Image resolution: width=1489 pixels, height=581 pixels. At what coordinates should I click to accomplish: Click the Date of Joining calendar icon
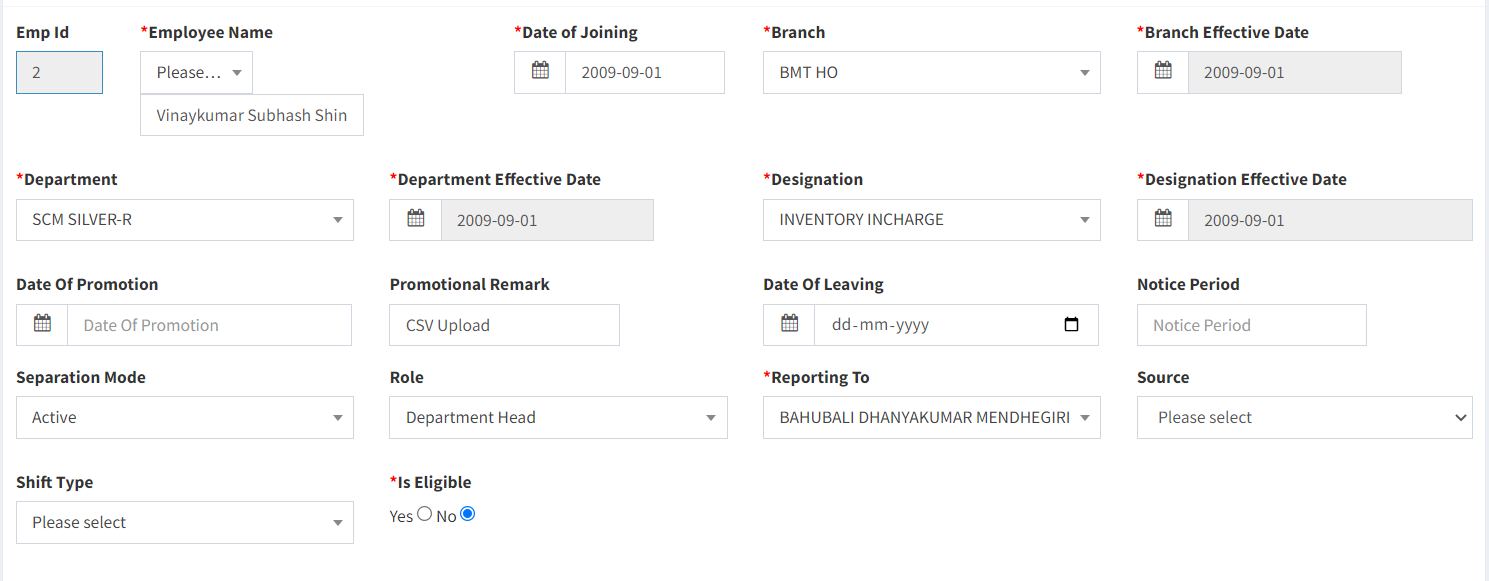point(540,72)
